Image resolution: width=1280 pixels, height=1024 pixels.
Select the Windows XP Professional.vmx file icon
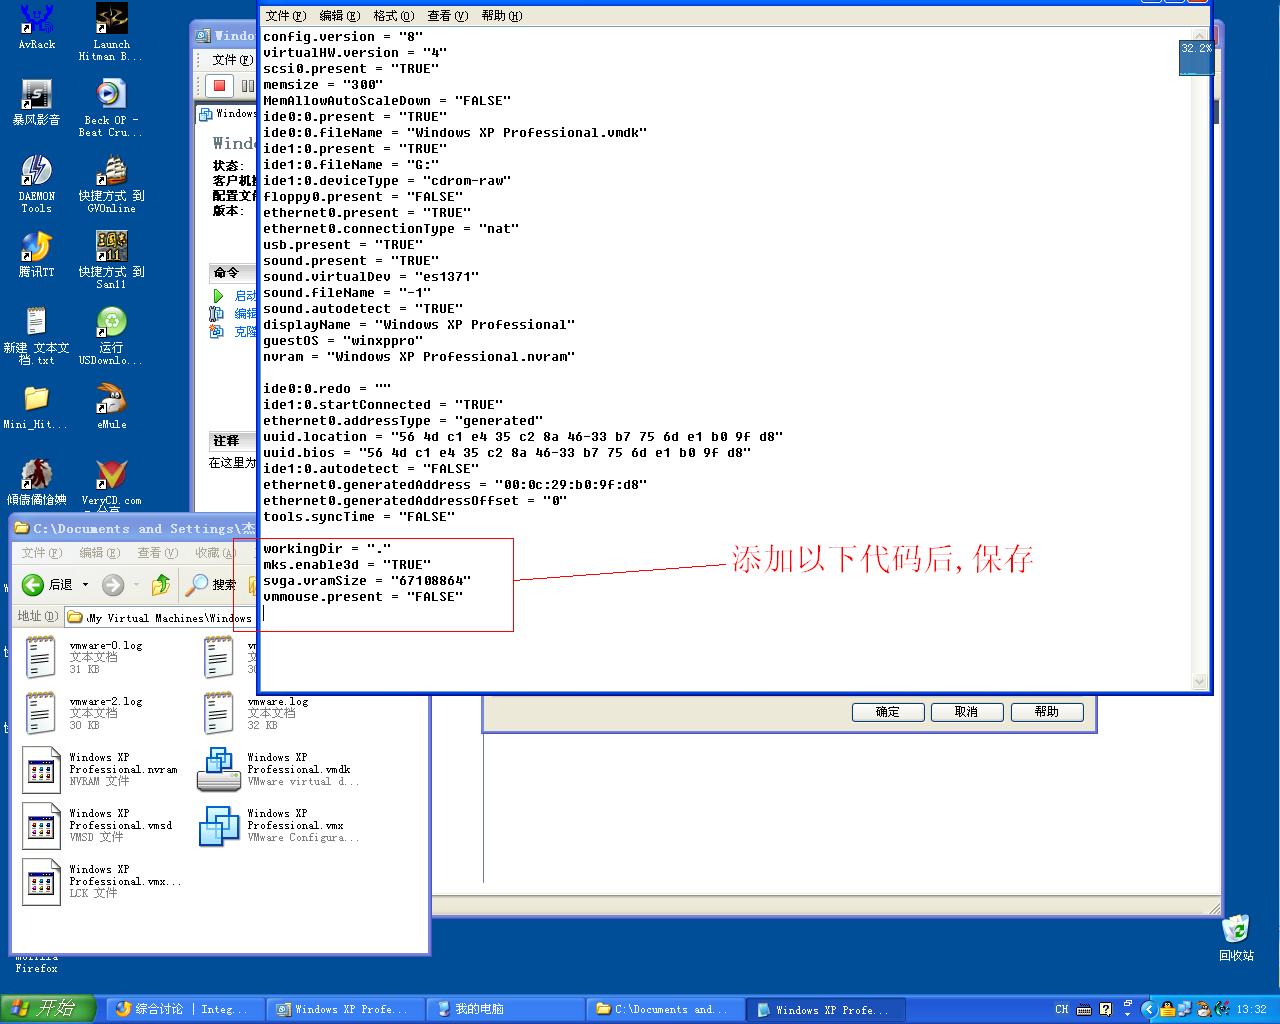tap(218, 826)
